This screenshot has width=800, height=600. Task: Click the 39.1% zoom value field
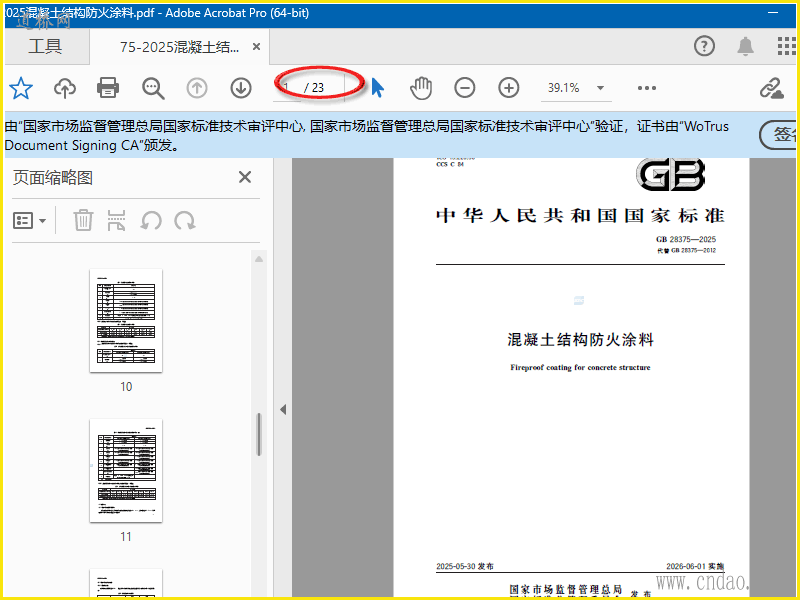pos(563,88)
